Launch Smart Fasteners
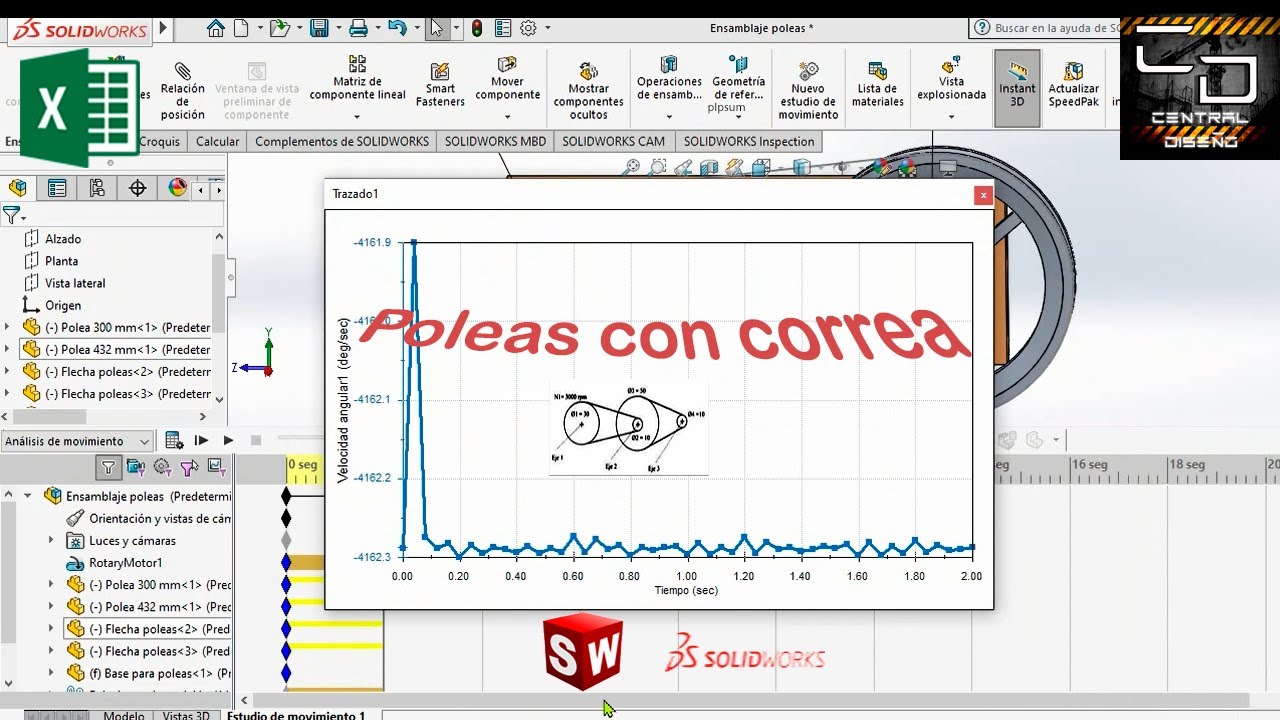 [x=440, y=84]
